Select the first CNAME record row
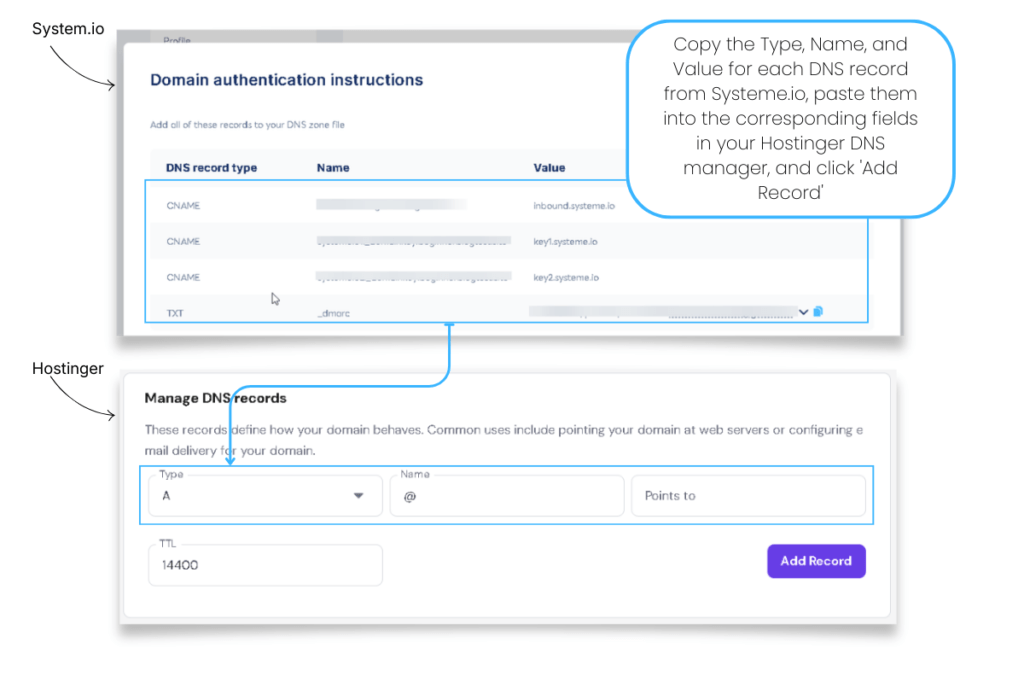Image resolution: width=1024 pixels, height=683 pixels. click(x=400, y=205)
